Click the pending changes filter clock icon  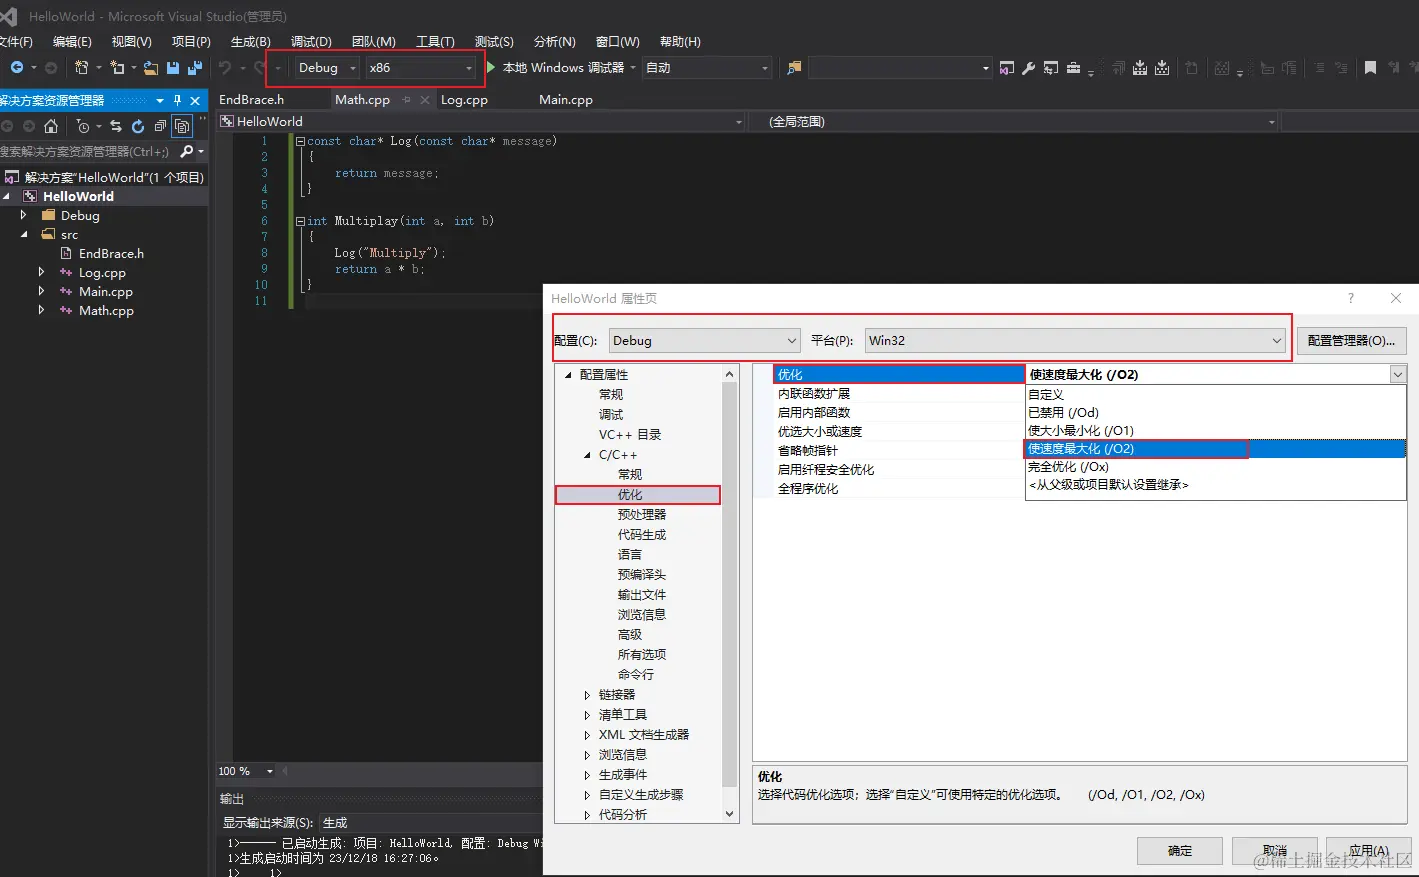click(x=83, y=126)
